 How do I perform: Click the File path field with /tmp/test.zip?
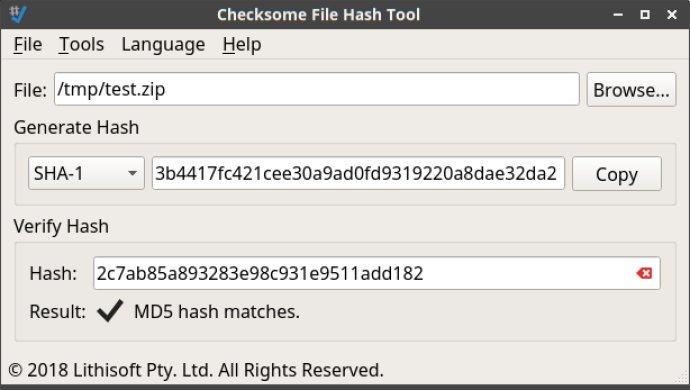[x=316, y=89]
